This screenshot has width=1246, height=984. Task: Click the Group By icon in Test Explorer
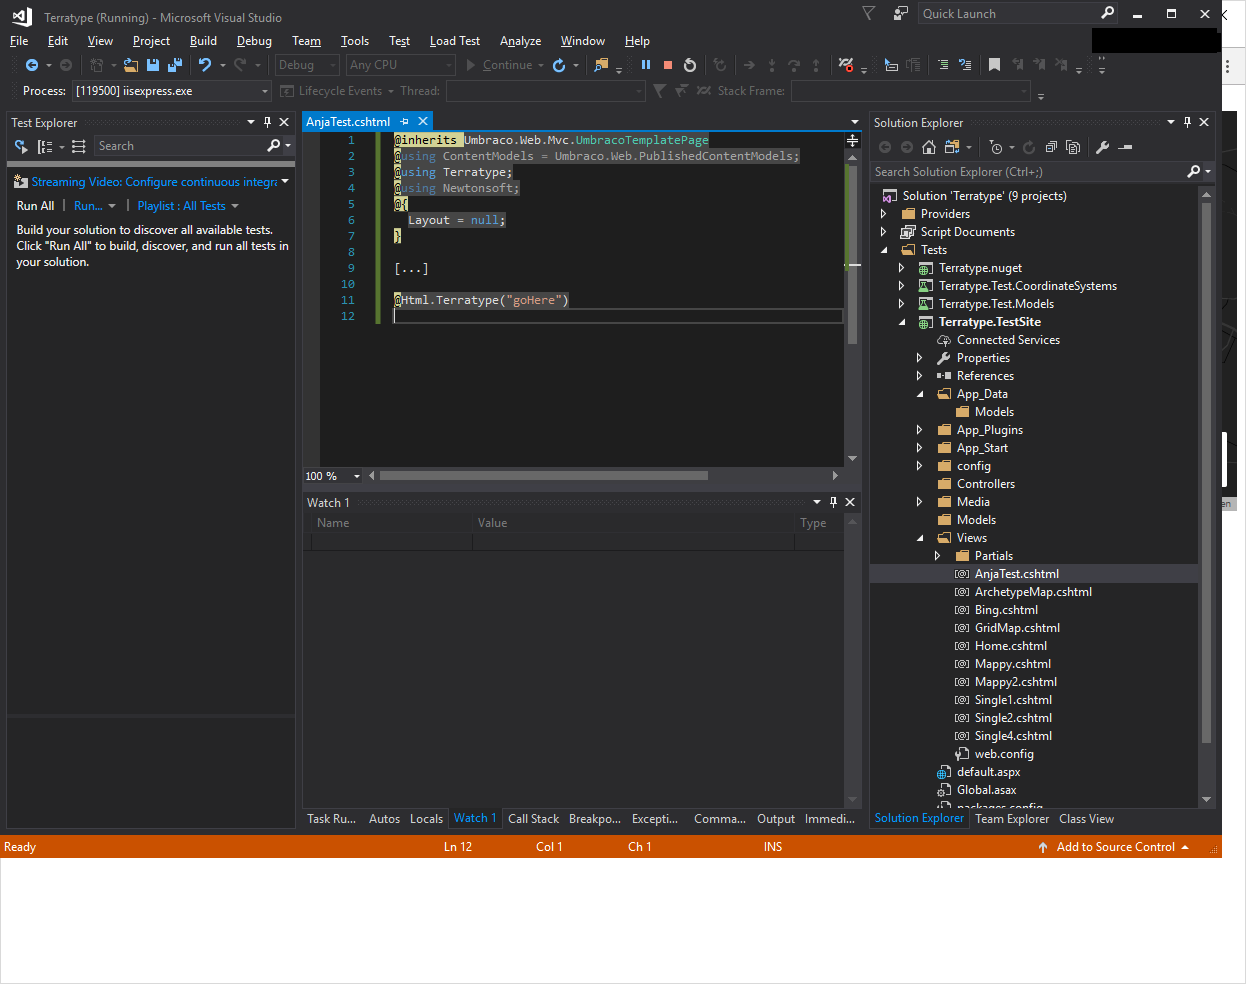coord(45,146)
